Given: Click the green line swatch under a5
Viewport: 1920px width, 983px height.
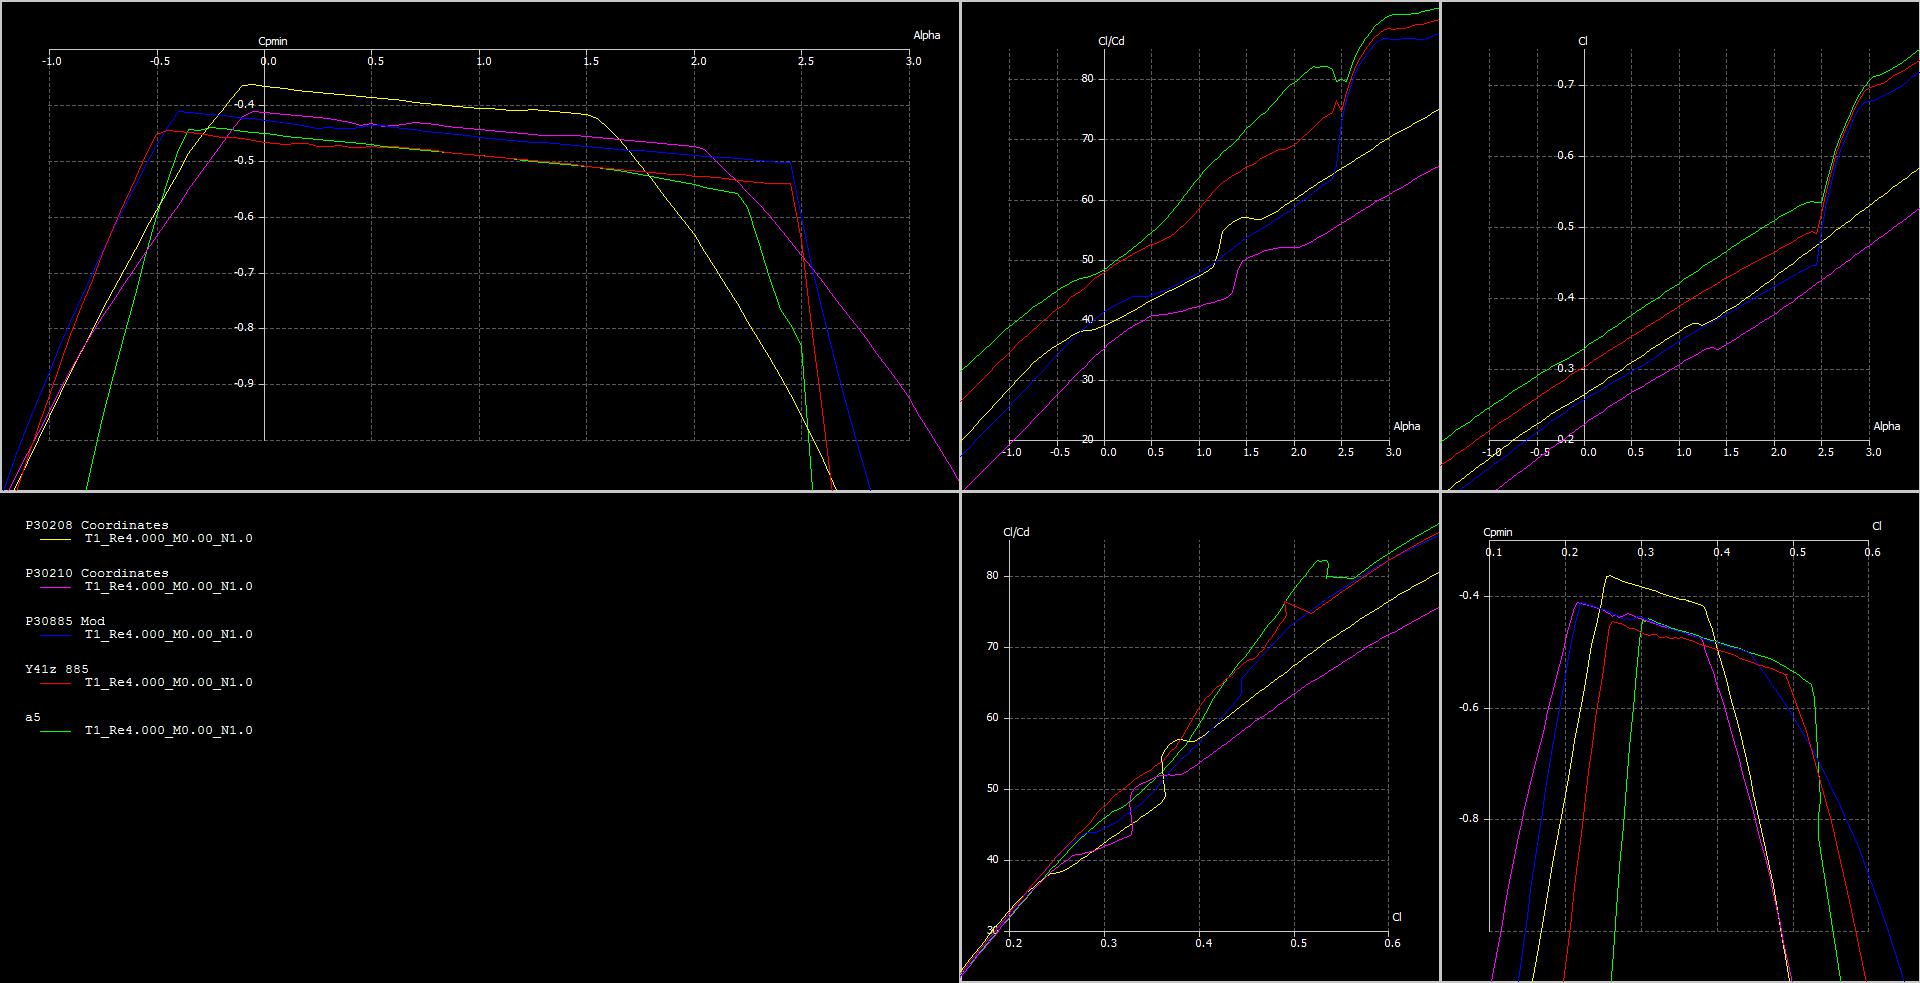Looking at the screenshot, I should [55, 731].
